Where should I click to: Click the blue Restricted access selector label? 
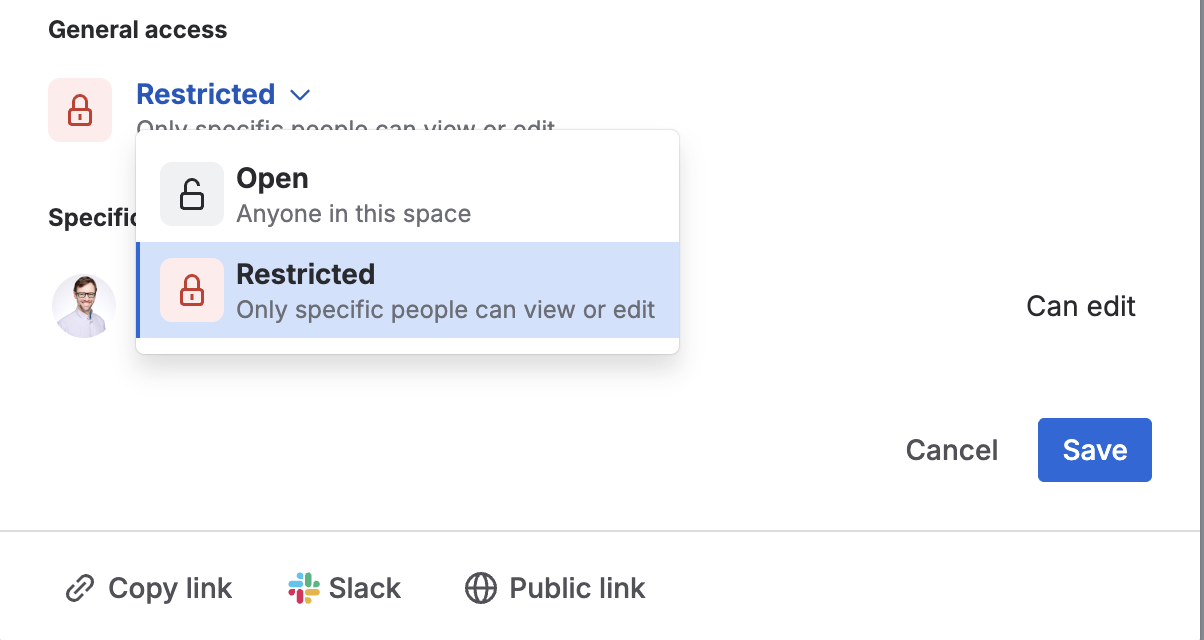pyautogui.click(x=206, y=95)
